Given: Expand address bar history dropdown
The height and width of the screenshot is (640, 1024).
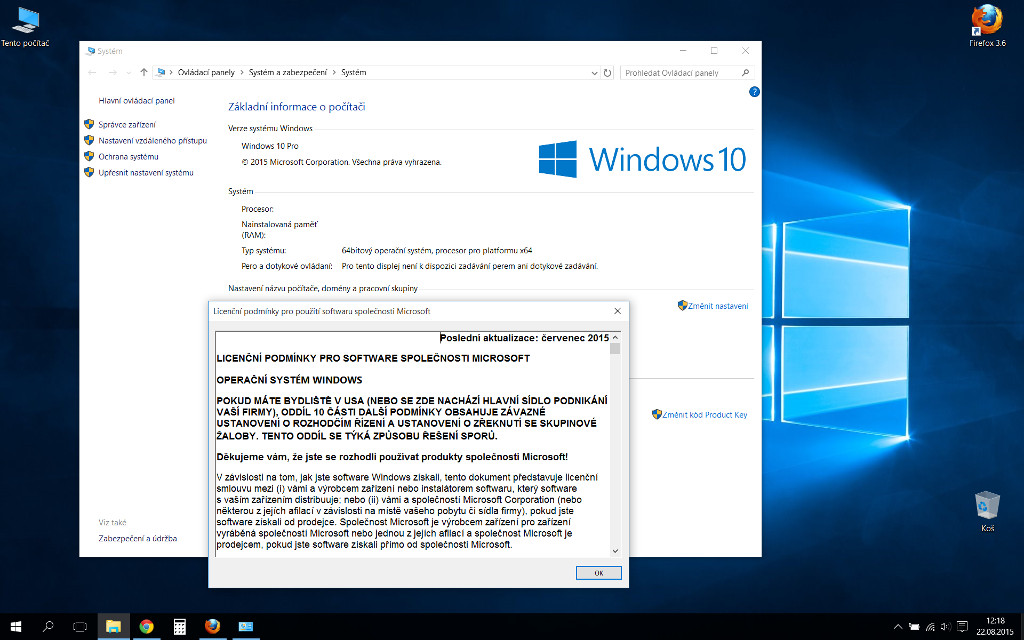Looking at the screenshot, I should click(594, 73).
